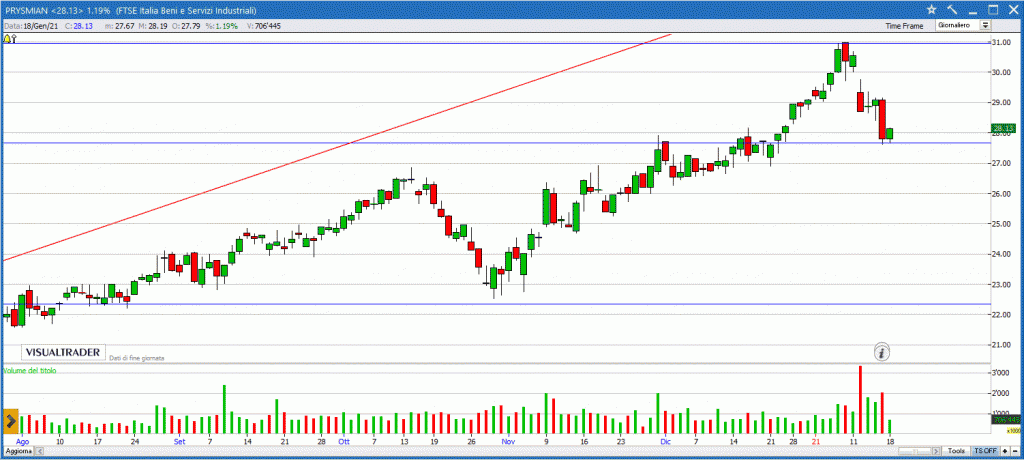Click the Set month label on time axis
1024x460 pixels.
[180, 442]
